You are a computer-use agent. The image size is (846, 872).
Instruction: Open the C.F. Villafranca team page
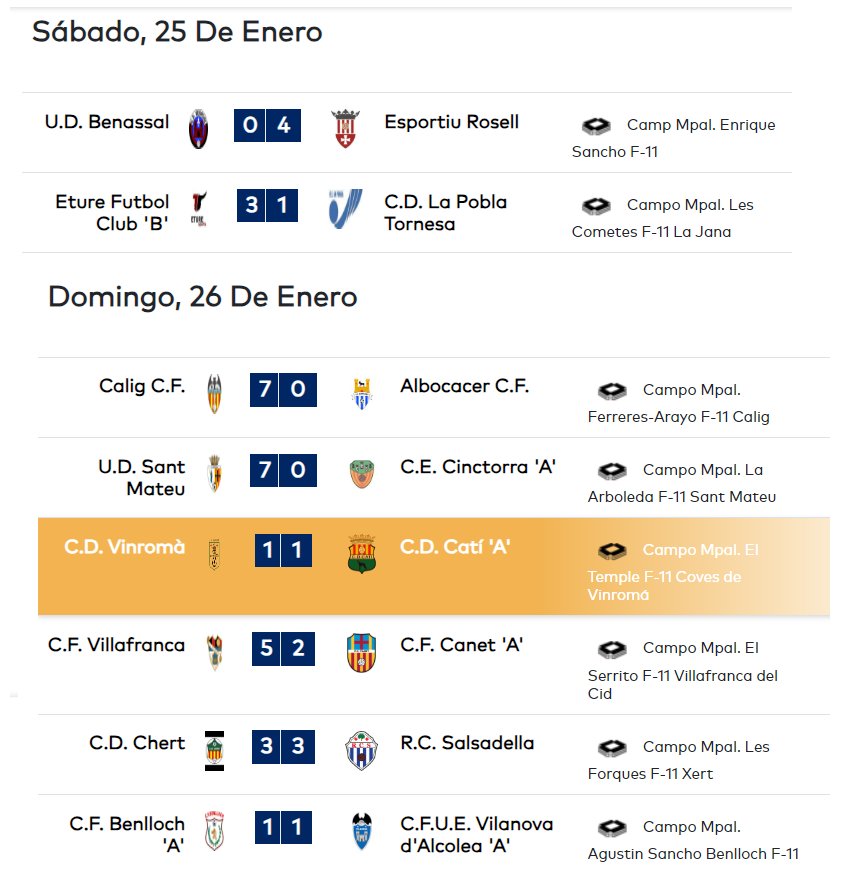116,645
